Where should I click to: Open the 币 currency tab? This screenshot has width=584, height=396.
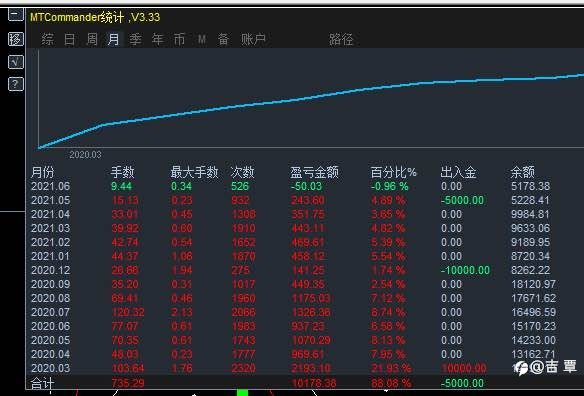tap(179, 39)
